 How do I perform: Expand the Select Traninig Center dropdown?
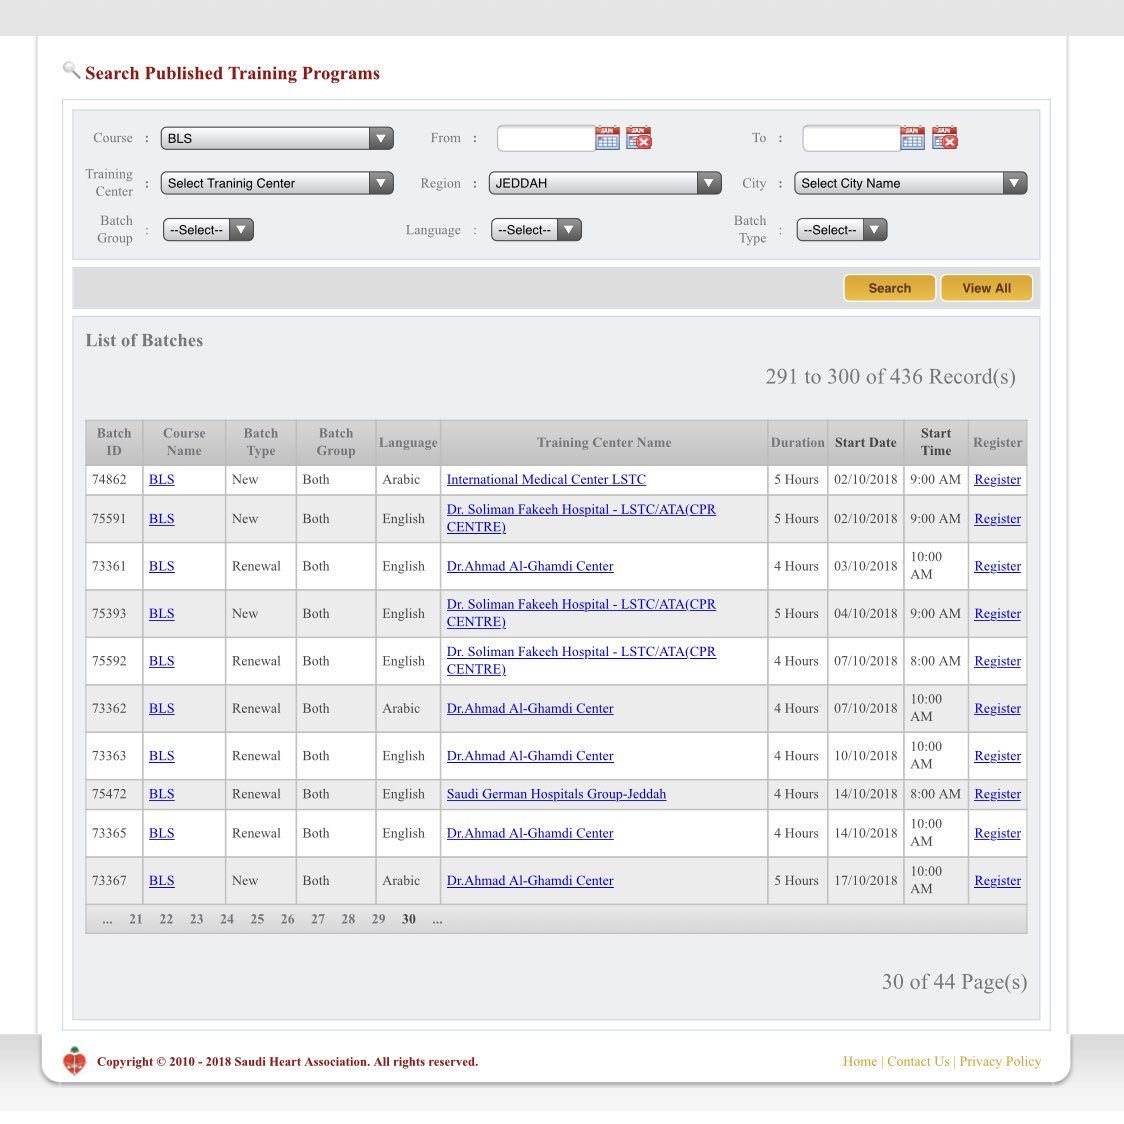click(x=277, y=184)
